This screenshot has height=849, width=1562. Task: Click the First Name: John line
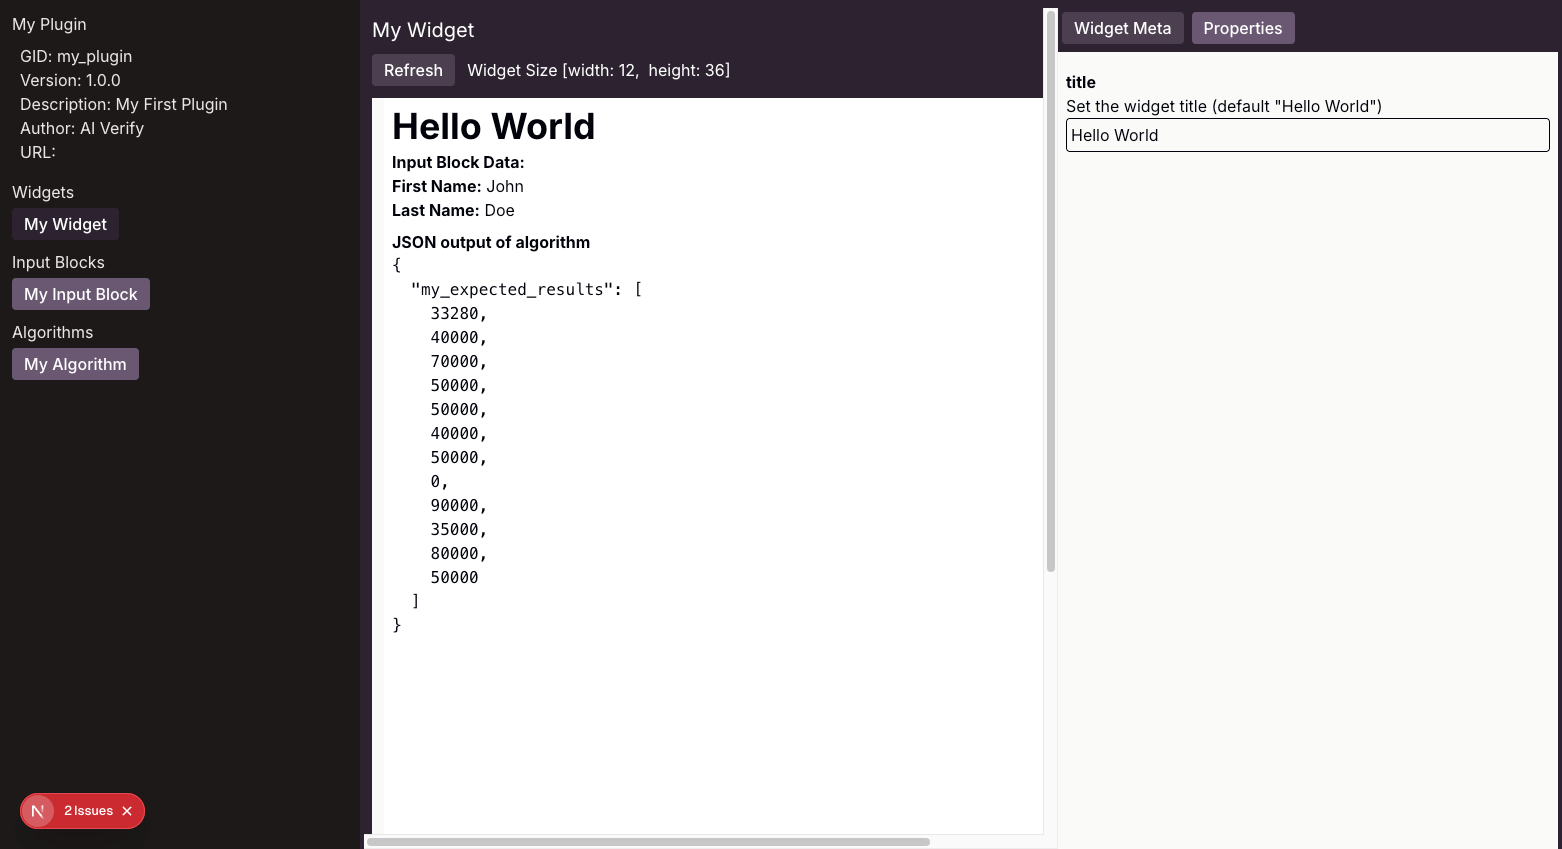click(458, 186)
